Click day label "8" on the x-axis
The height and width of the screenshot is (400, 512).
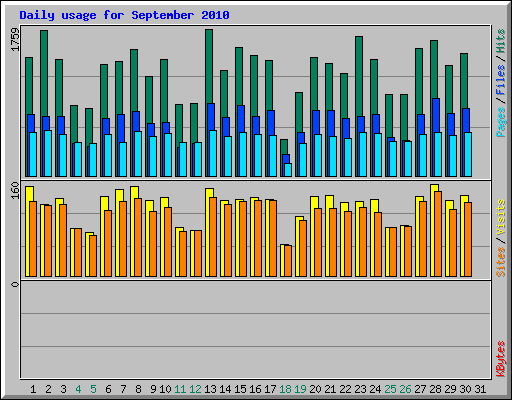coord(138,389)
